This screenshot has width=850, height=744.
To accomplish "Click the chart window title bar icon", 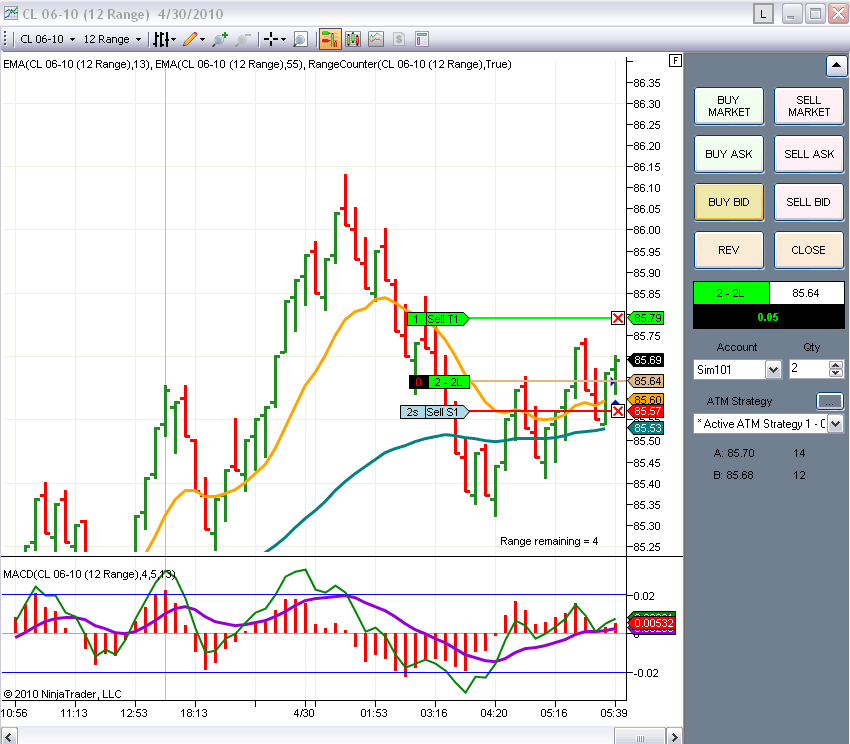I will pyautogui.click(x=10, y=14).
